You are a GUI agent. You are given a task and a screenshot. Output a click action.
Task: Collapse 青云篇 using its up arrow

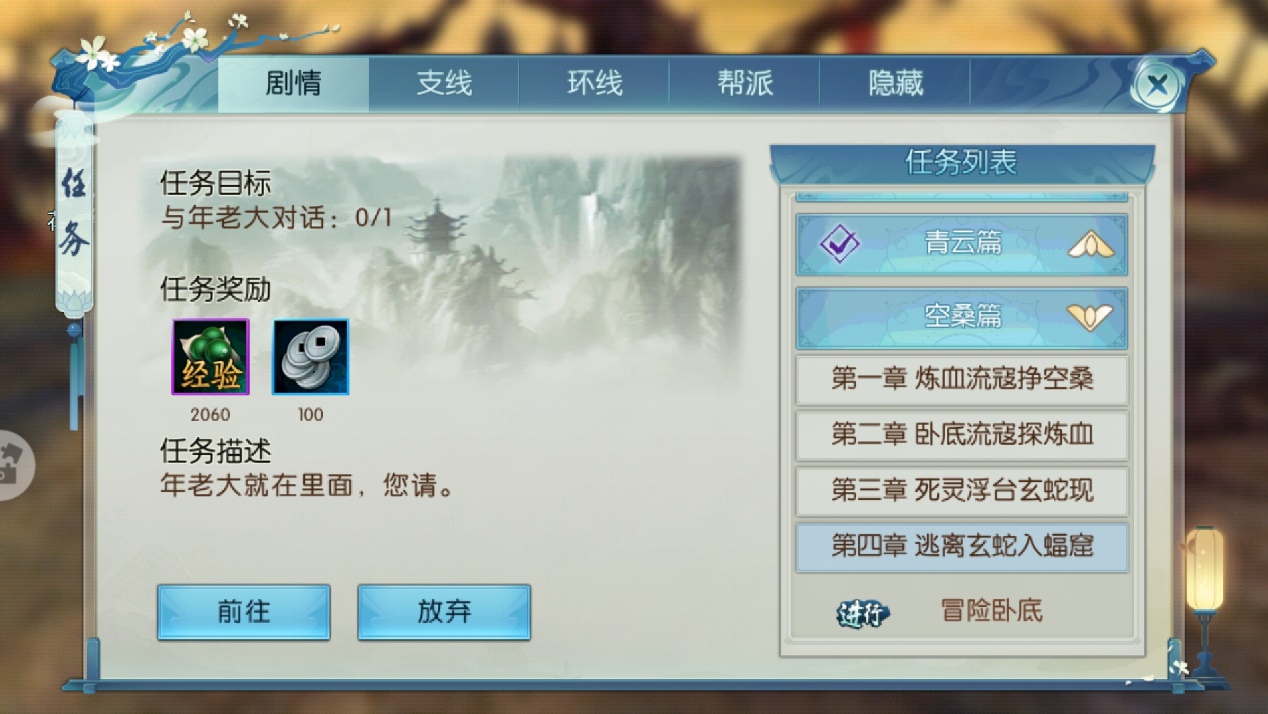pyautogui.click(x=1091, y=244)
